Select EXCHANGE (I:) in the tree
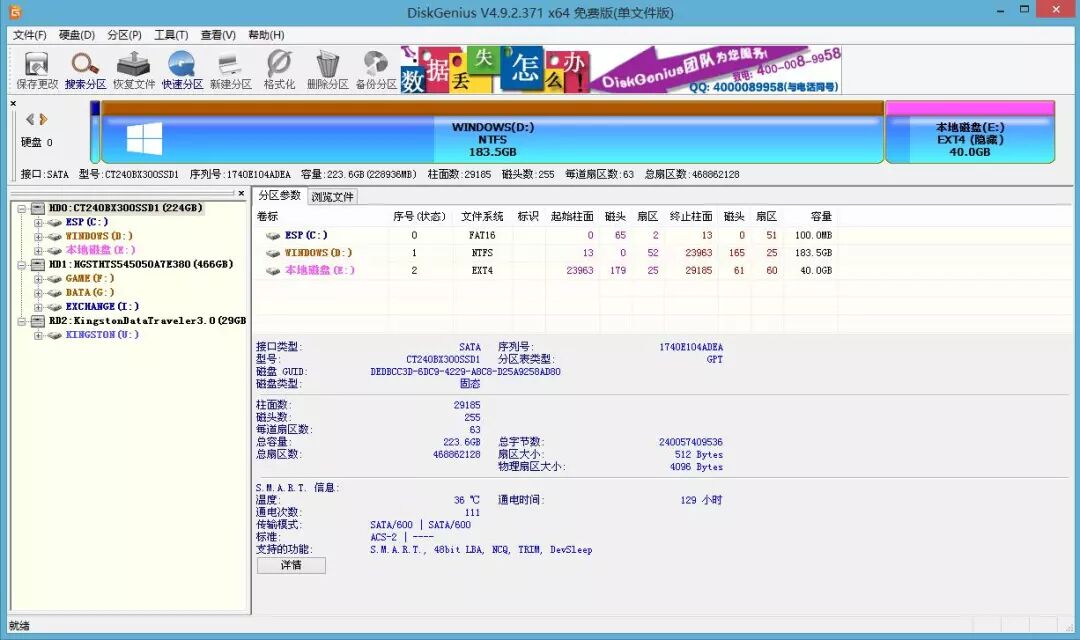 click(x=102, y=307)
